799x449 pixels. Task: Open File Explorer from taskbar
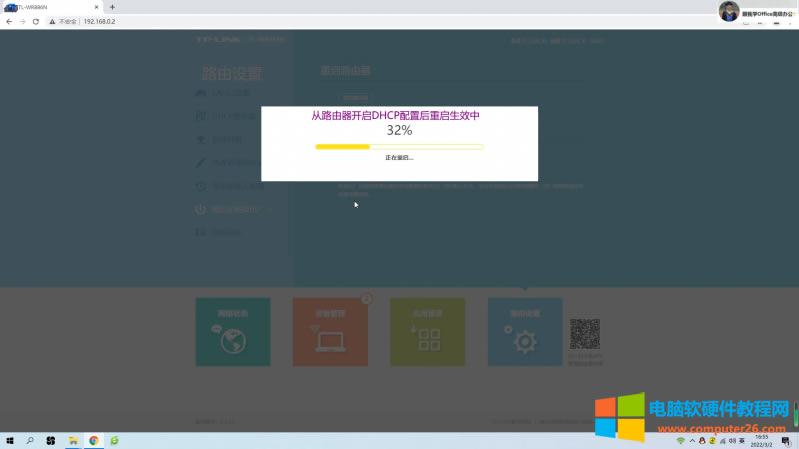click(x=73, y=441)
